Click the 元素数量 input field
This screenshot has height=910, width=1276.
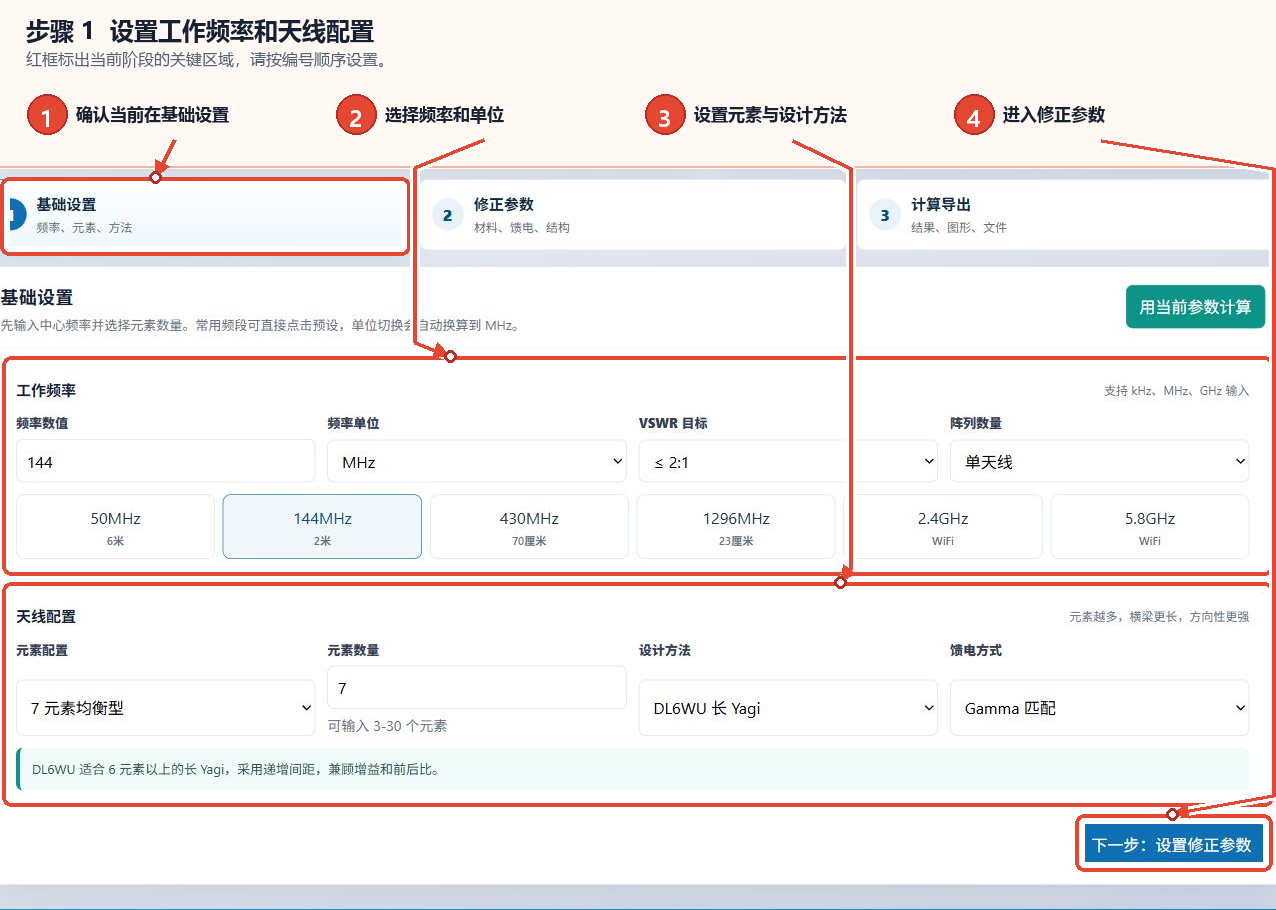pyautogui.click(x=477, y=688)
